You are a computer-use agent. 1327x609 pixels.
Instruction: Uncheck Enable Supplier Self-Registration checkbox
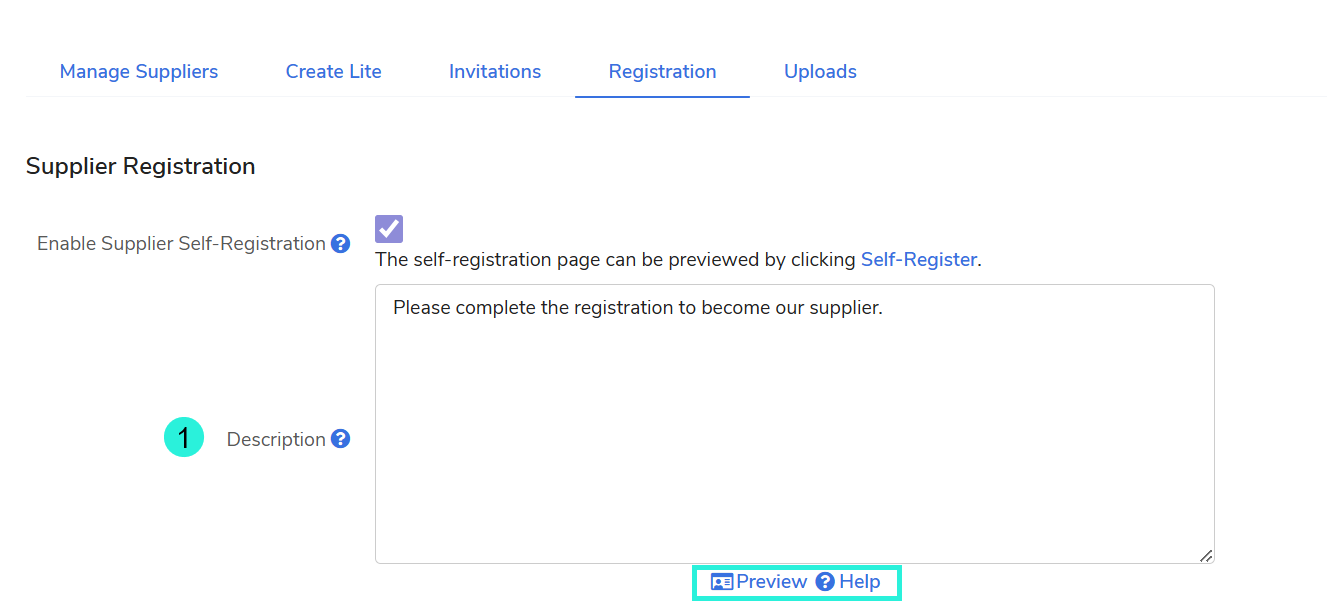coord(389,229)
